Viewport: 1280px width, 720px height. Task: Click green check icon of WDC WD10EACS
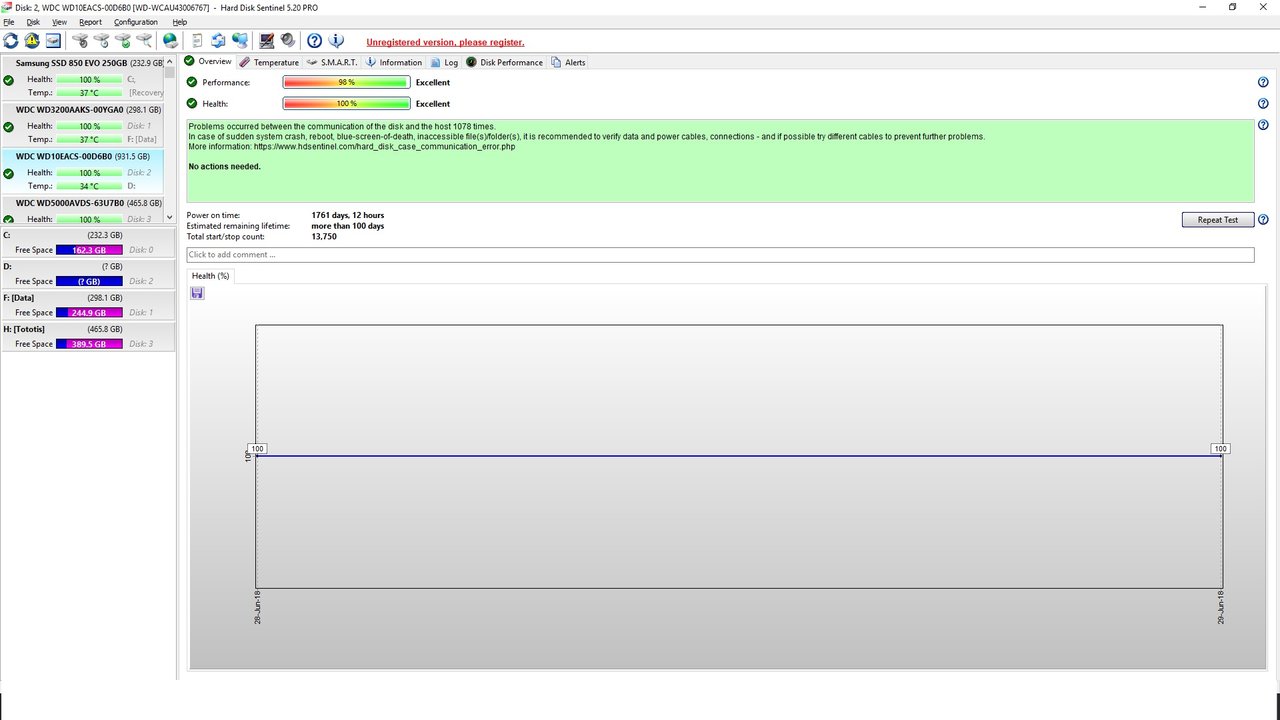(9, 174)
